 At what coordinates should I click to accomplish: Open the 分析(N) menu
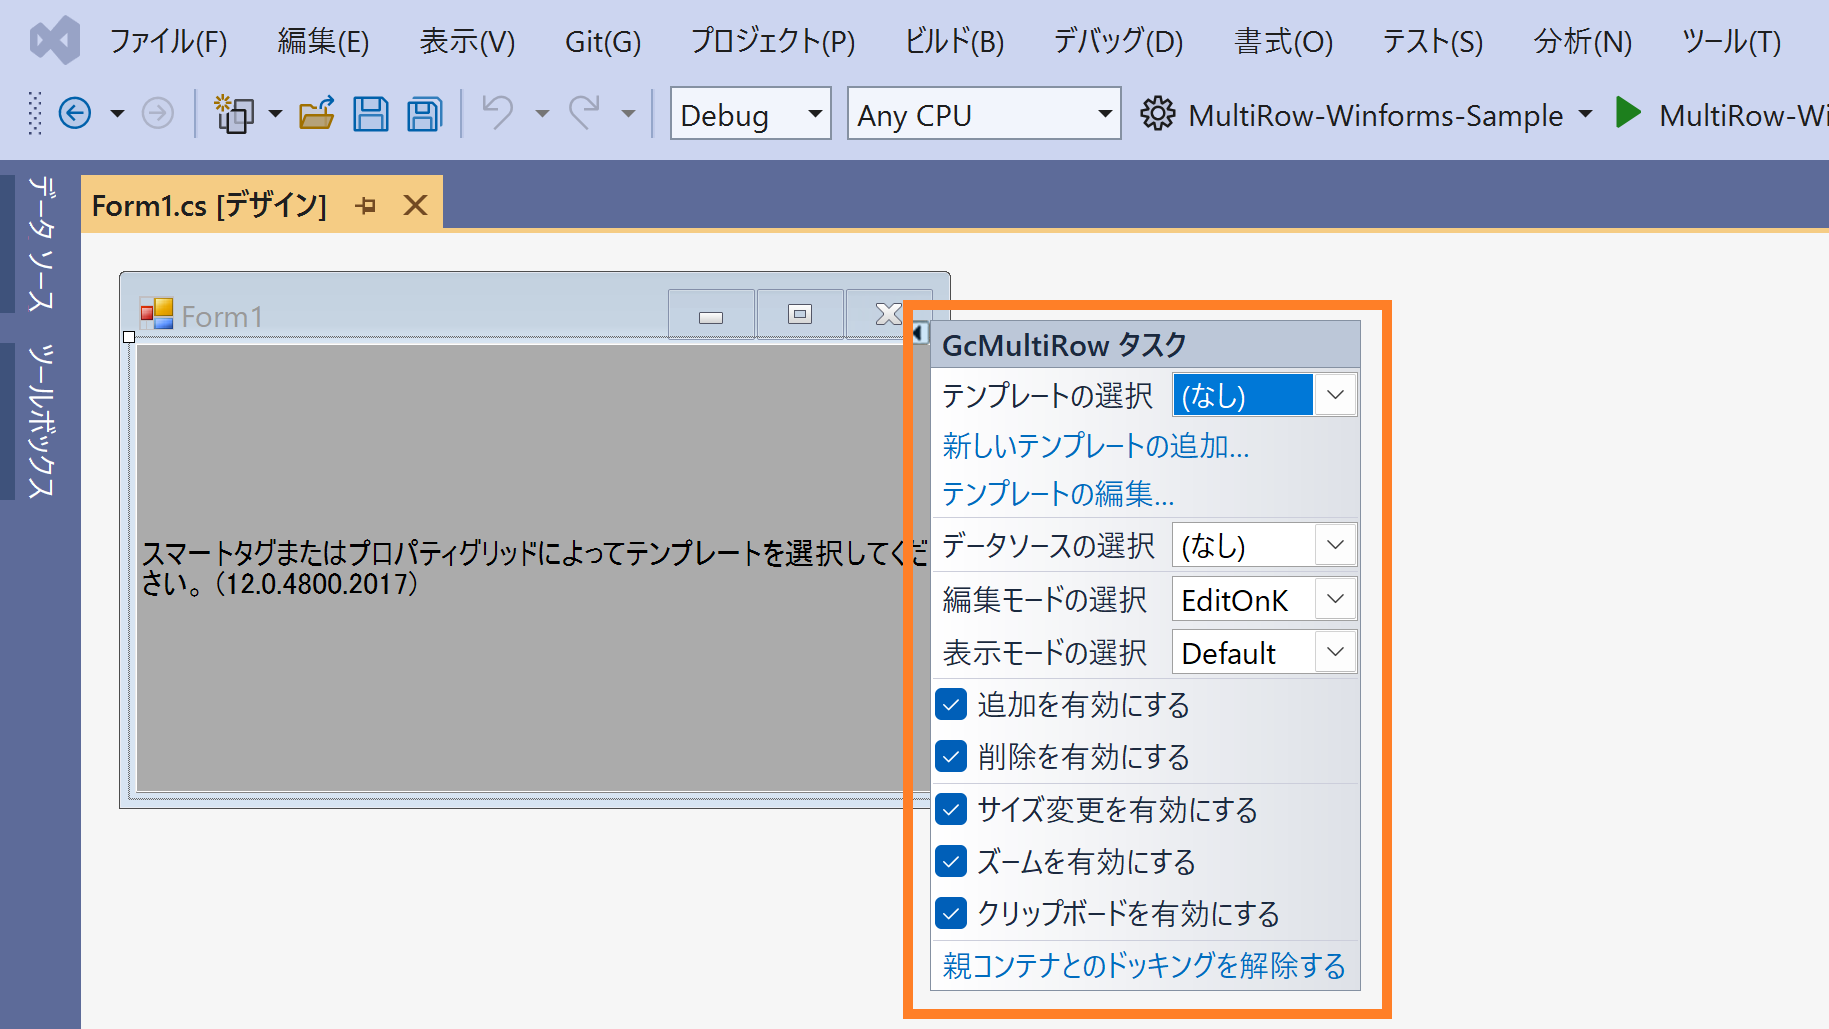(1582, 42)
